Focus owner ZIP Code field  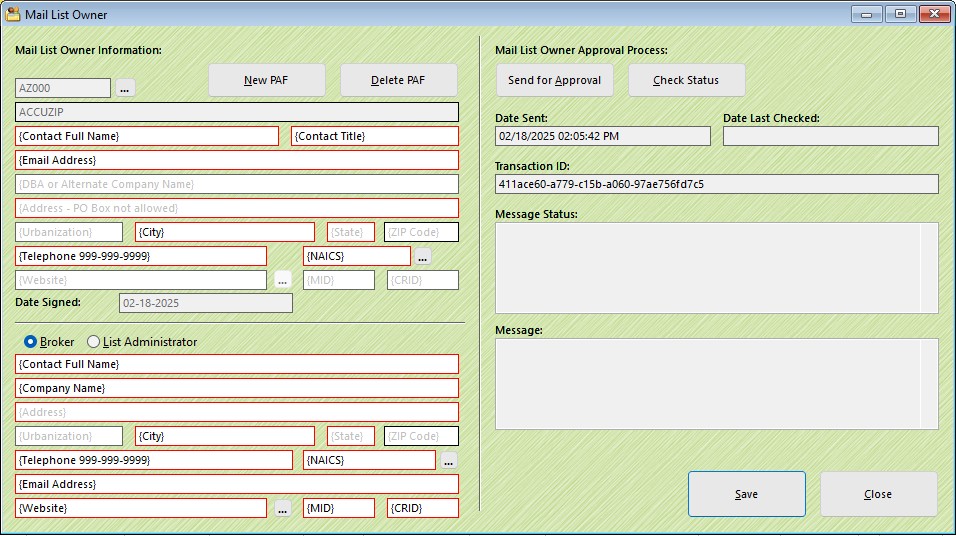pos(421,232)
